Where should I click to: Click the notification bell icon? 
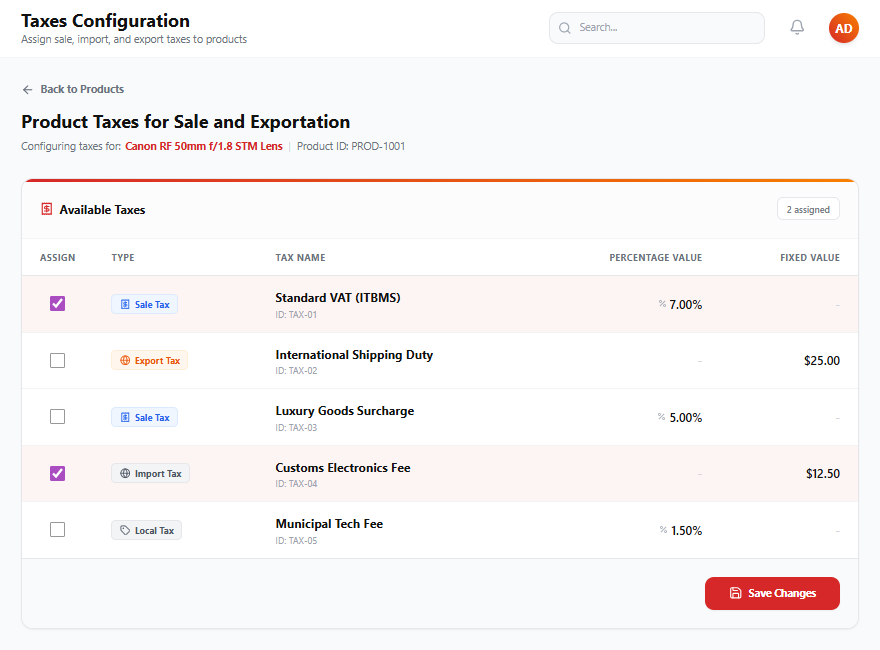pos(797,27)
